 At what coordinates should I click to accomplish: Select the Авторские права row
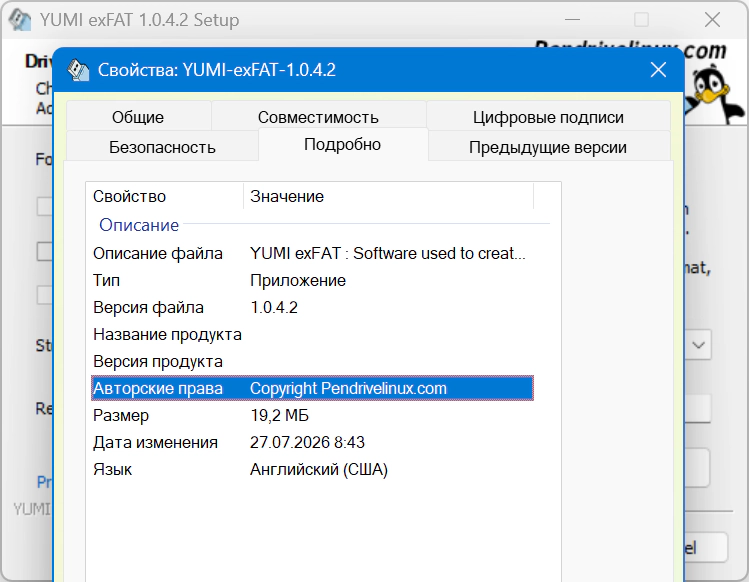[312, 388]
